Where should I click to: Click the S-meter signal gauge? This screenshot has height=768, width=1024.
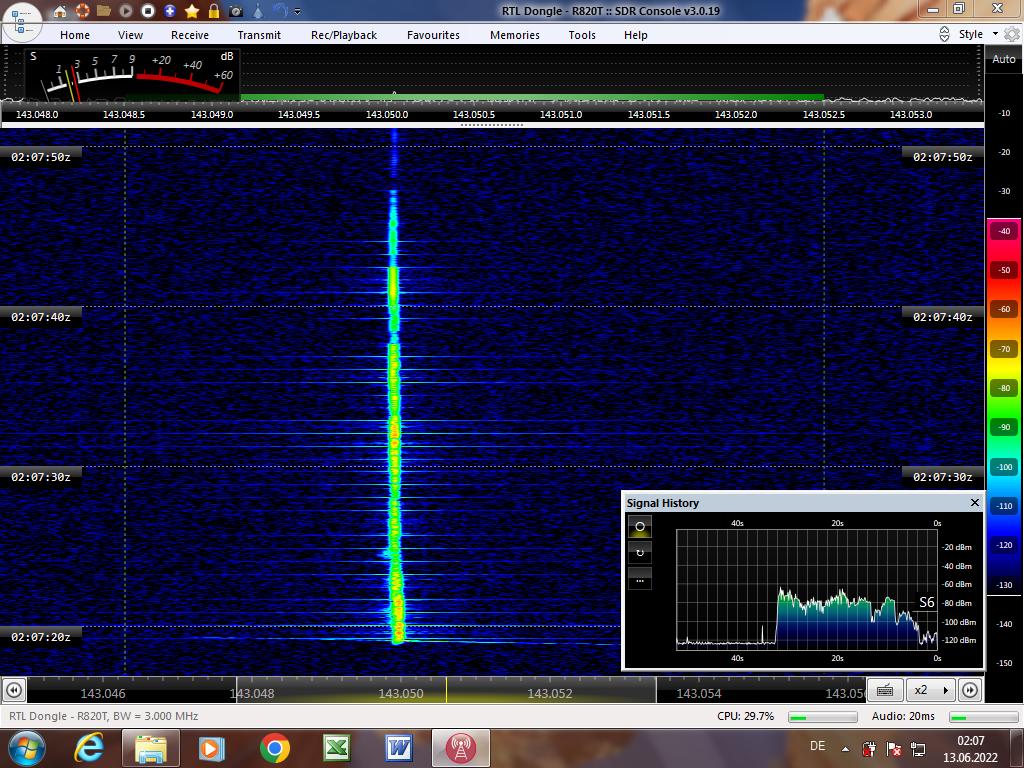click(133, 75)
